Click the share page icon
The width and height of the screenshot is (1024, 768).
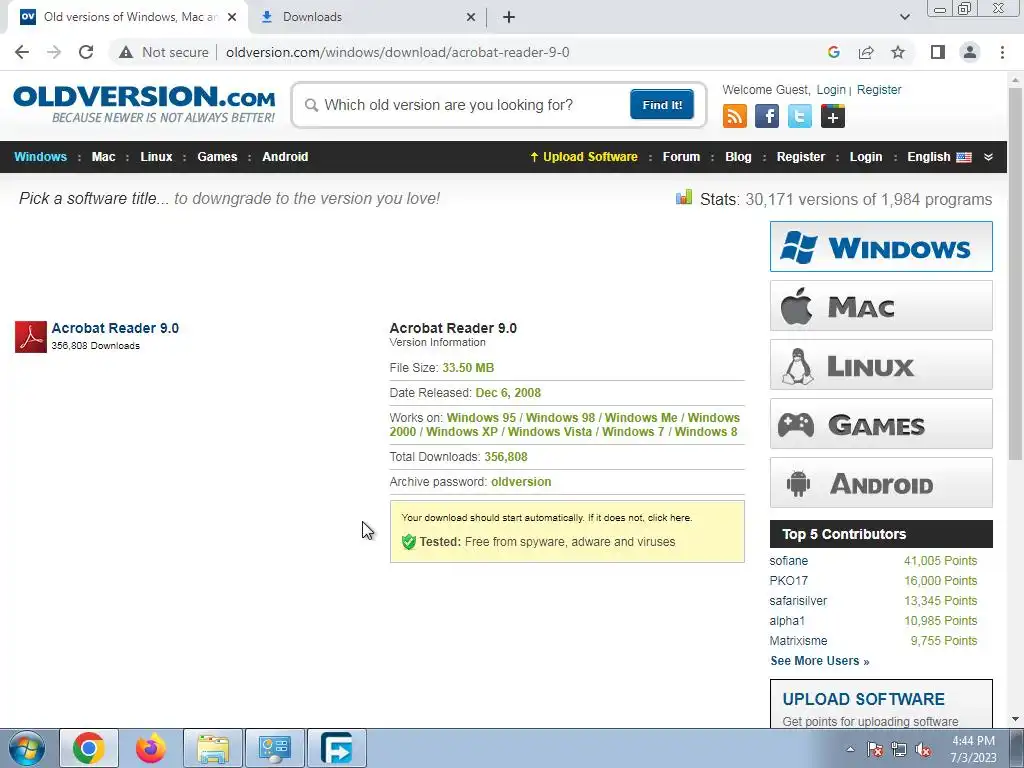(x=866, y=52)
